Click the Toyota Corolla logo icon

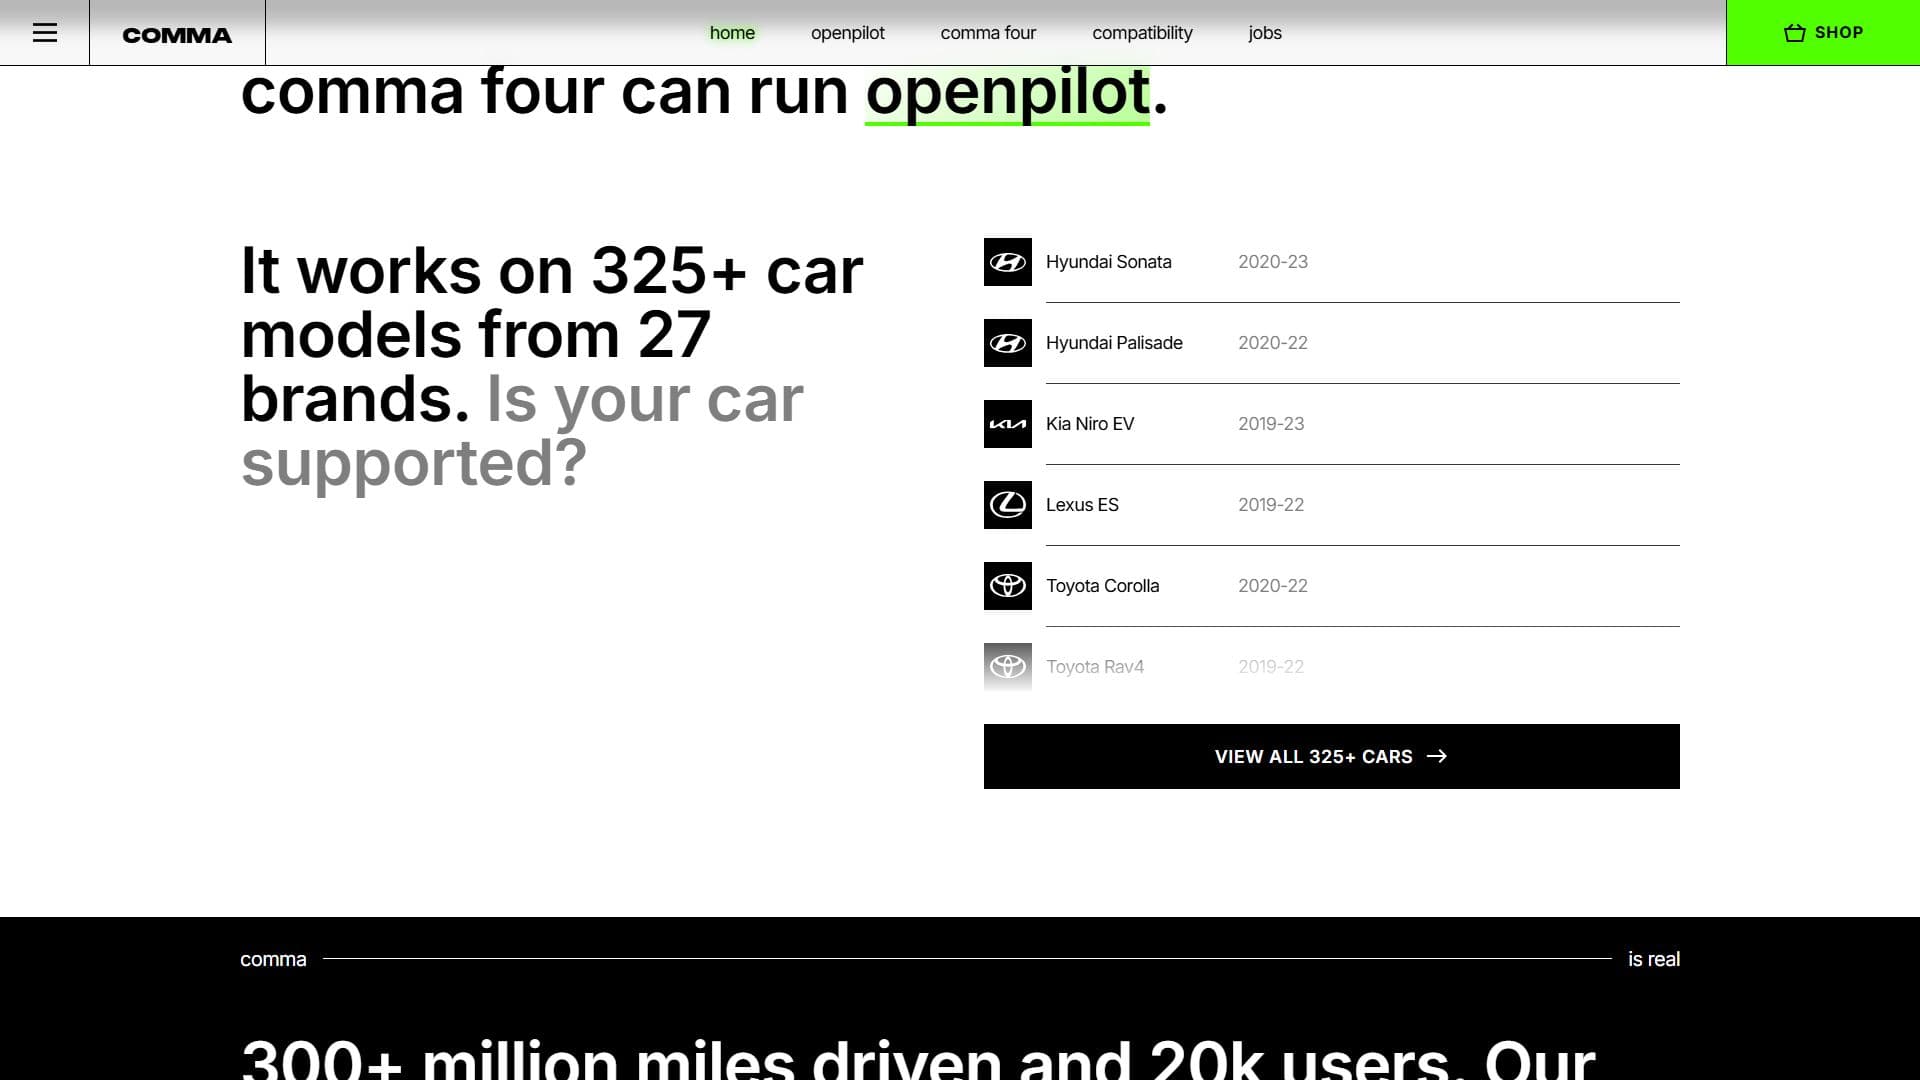(1008, 586)
